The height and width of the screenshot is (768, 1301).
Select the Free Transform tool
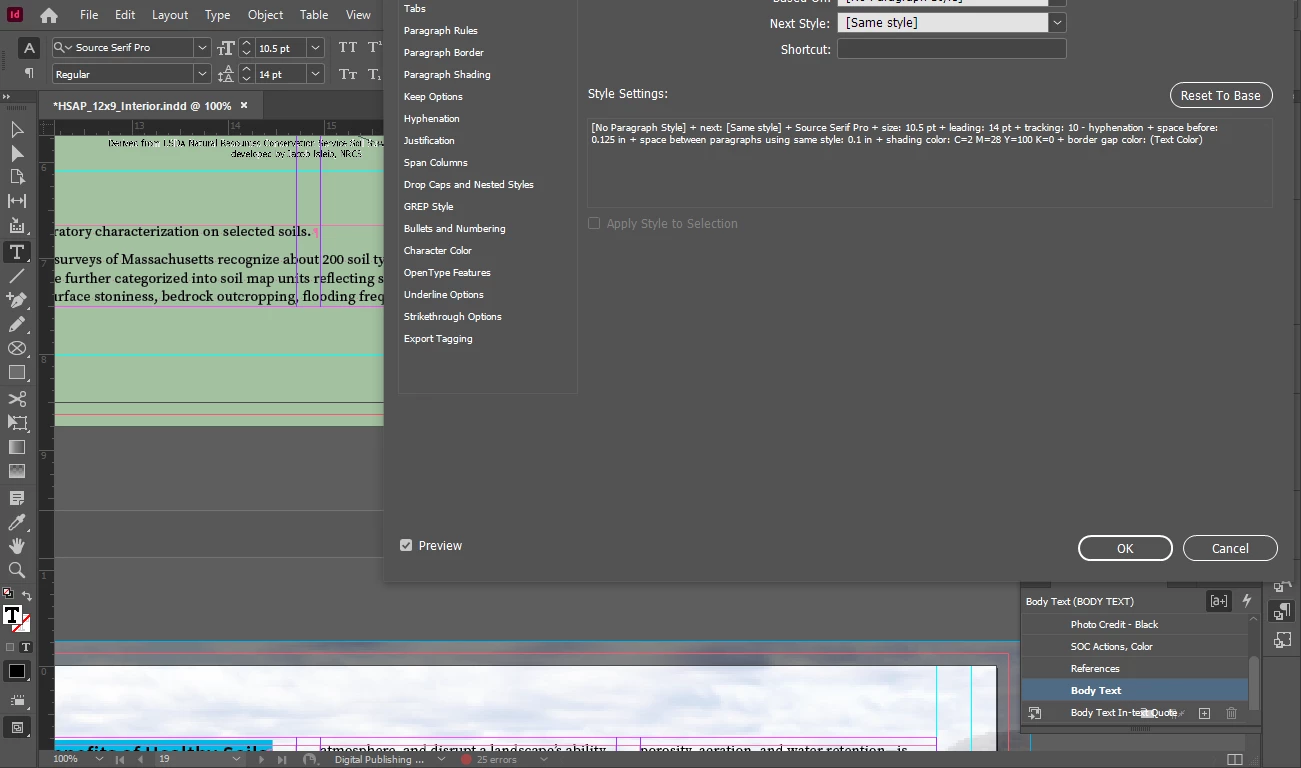click(17, 423)
